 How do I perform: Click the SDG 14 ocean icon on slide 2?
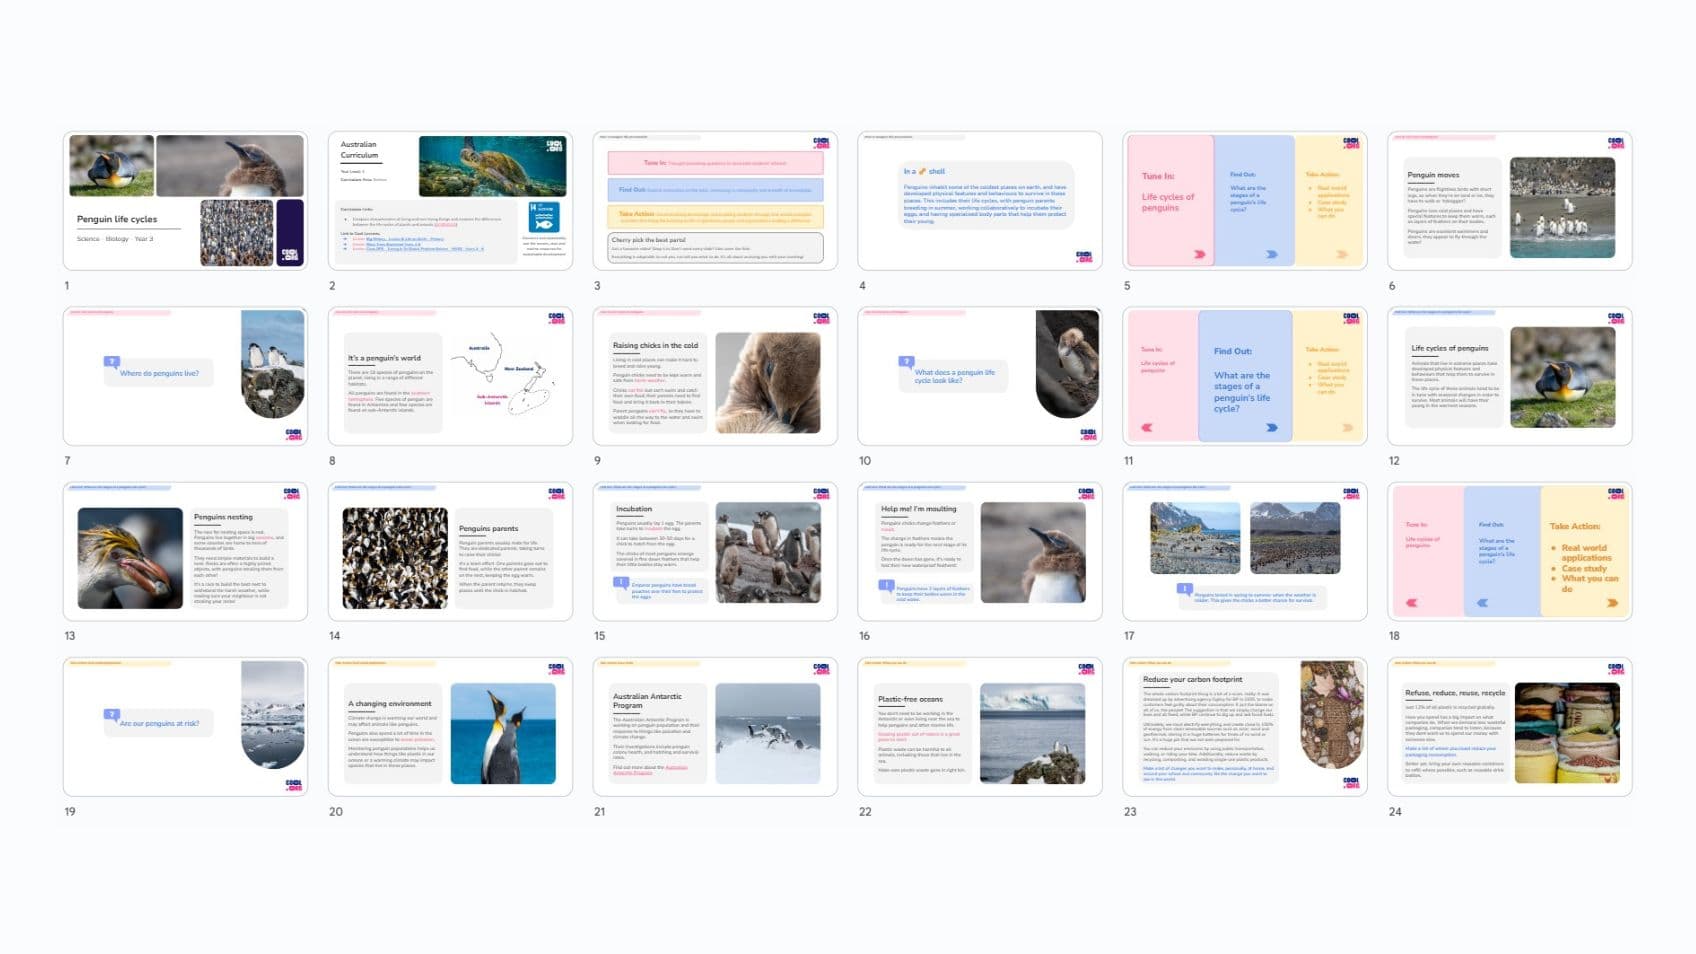click(544, 217)
